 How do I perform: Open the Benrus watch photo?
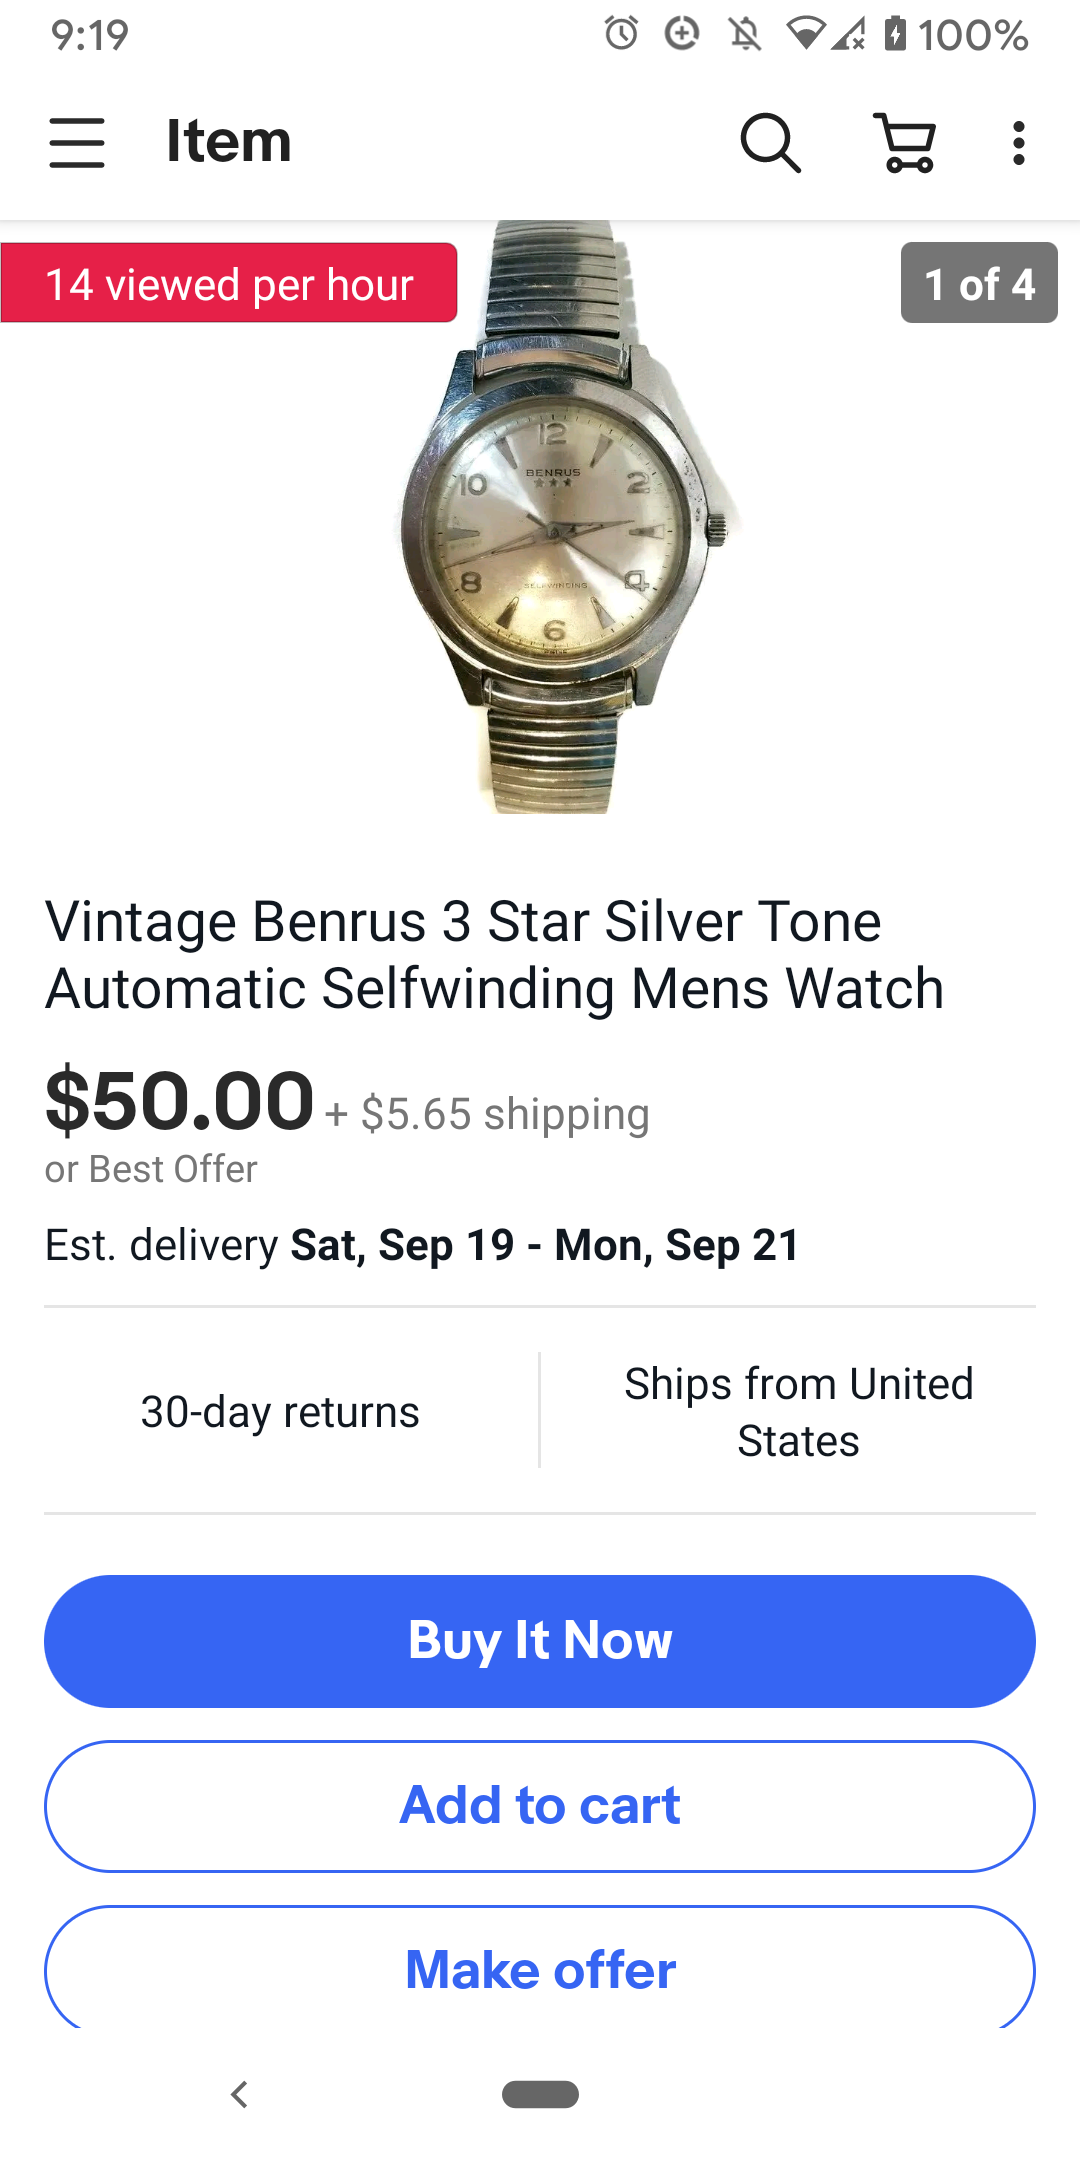click(x=560, y=520)
